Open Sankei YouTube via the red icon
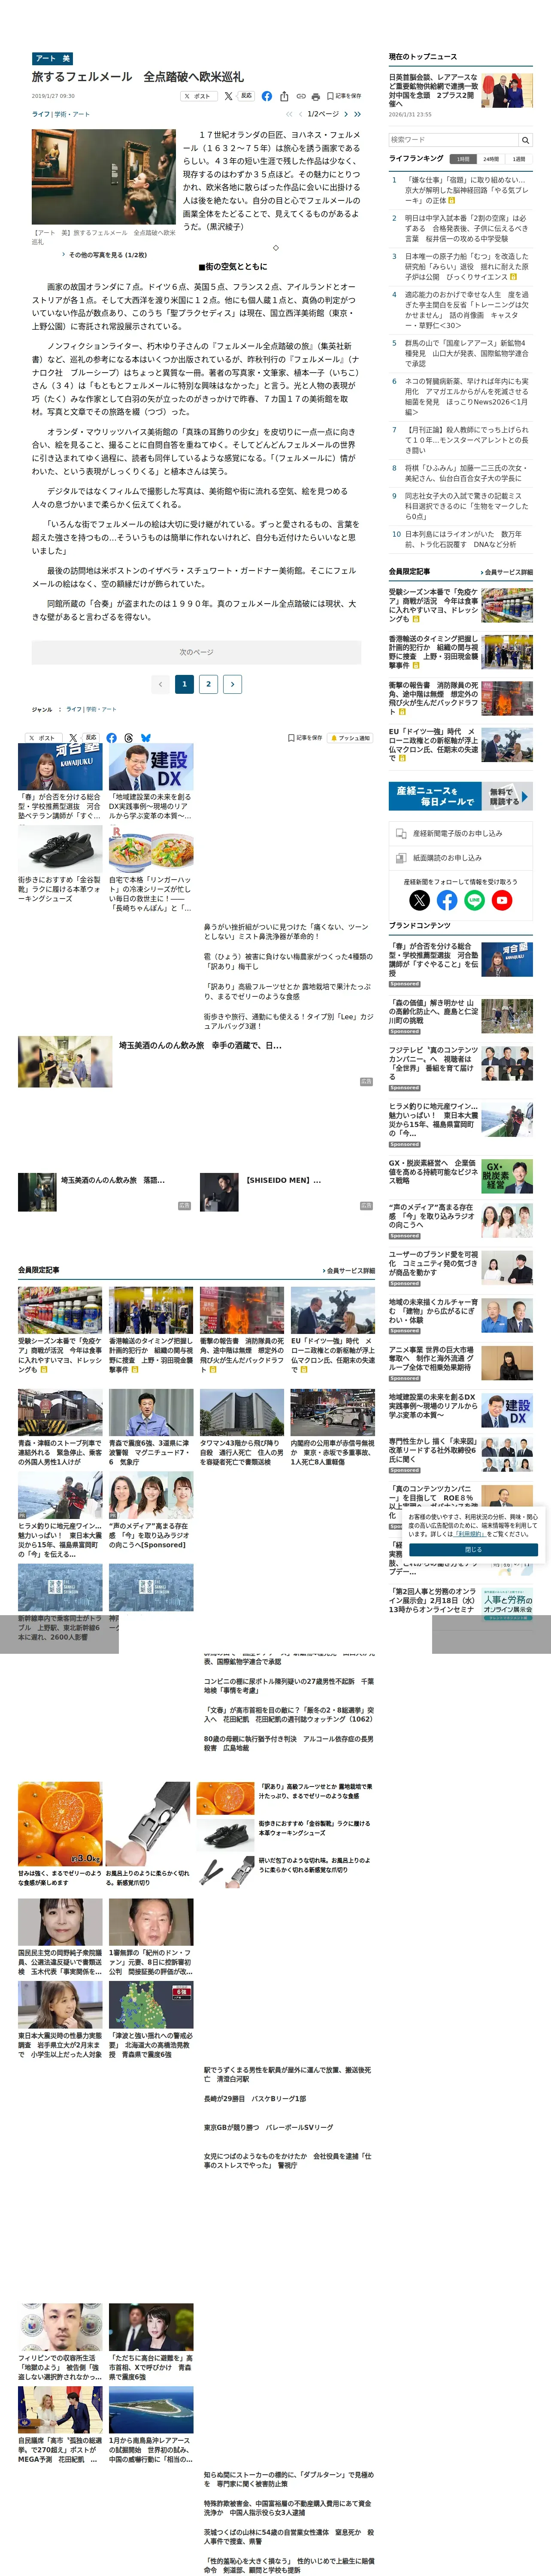The height and width of the screenshot is (2576, 551). click(502, 900)
